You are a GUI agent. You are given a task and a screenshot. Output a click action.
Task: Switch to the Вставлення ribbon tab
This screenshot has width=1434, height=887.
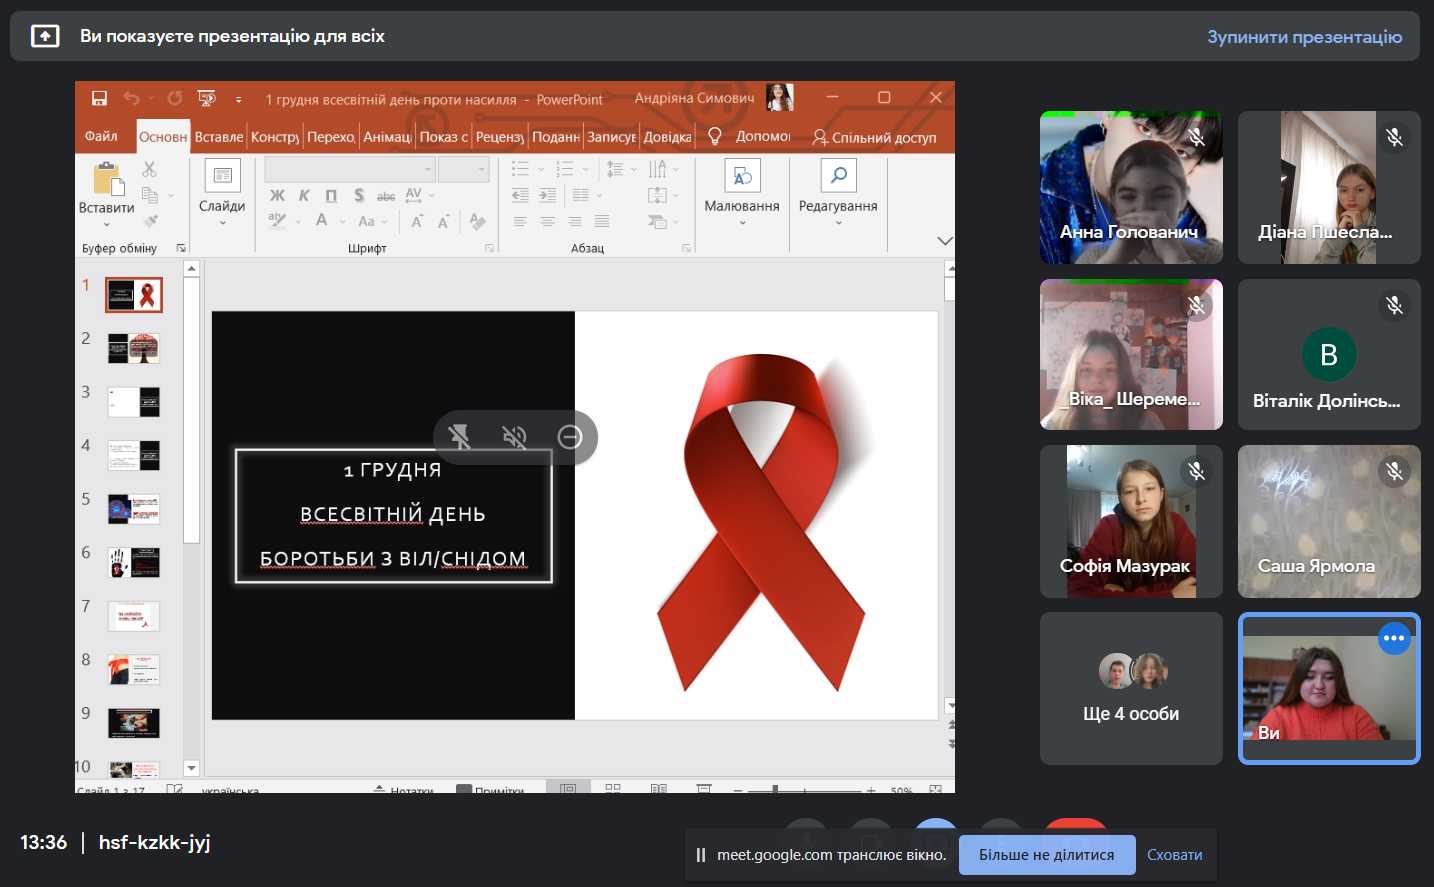point(218,137)
